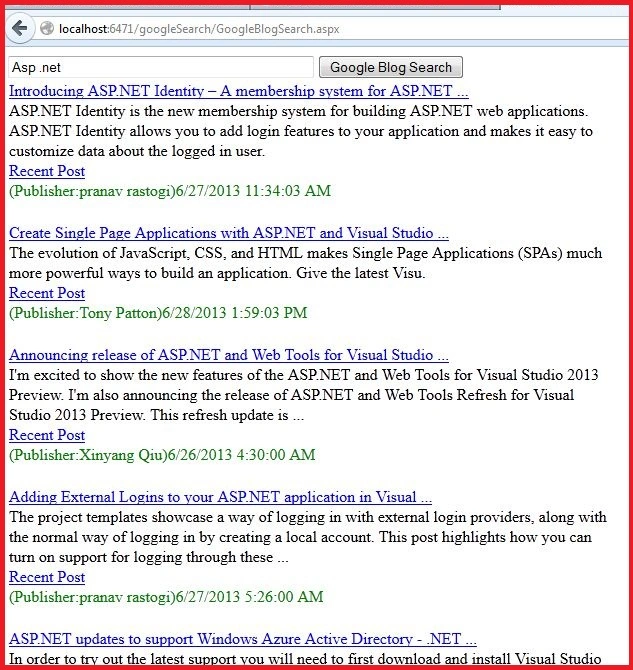Open Adding External Logins link
Viewport: 633px width, 670px height.
coord(220,497)
